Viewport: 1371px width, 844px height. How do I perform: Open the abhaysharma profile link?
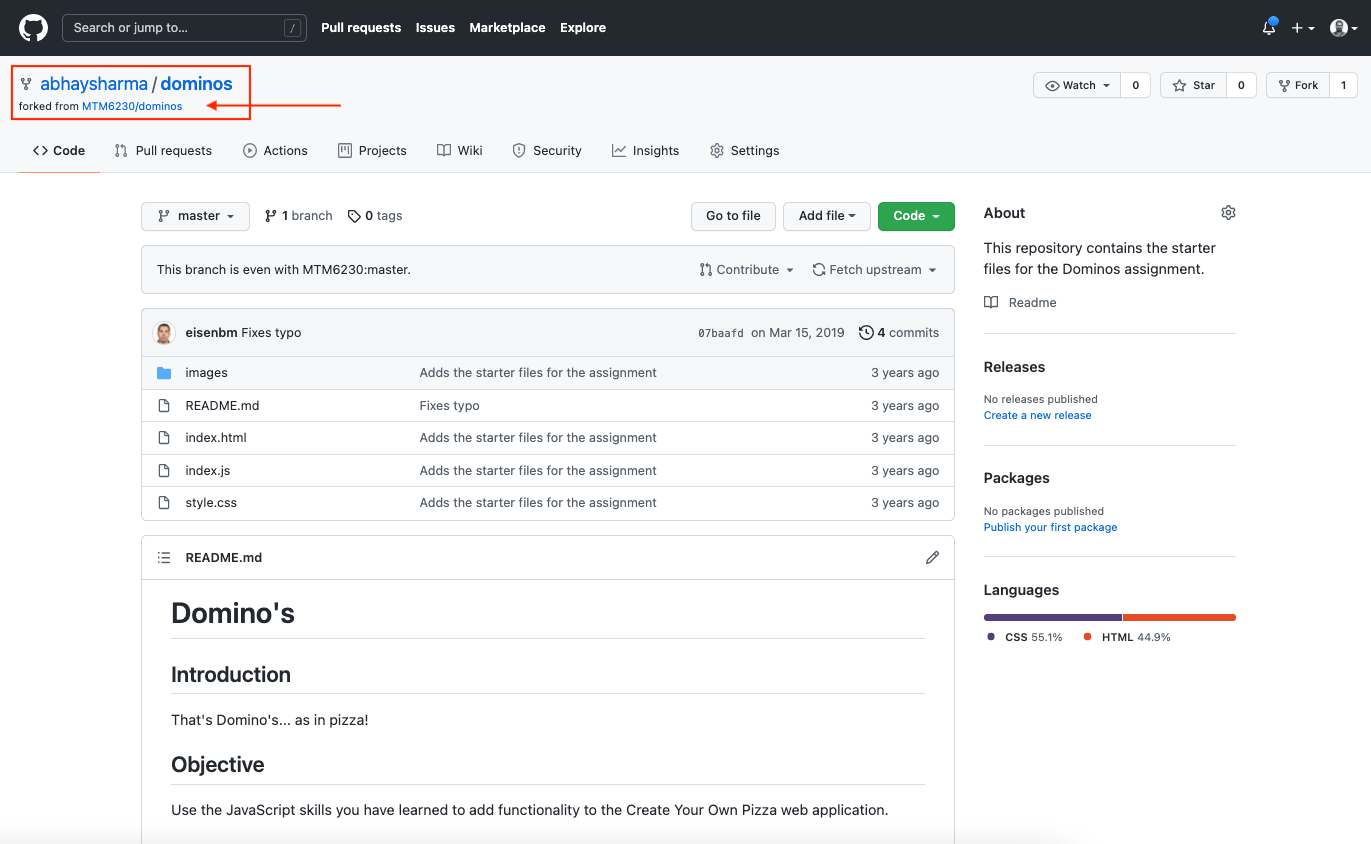pos(94,84)
